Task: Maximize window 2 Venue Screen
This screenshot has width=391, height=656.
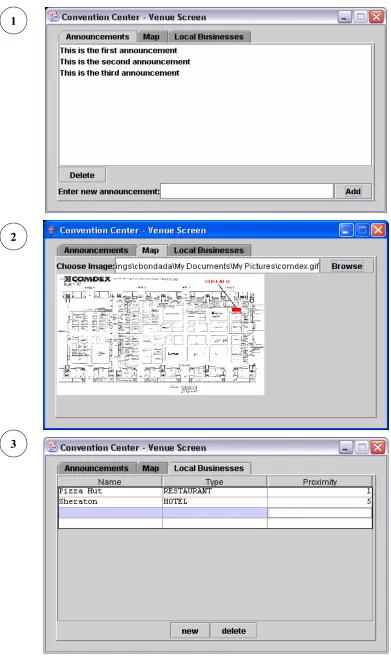Action: pos(362,231)
